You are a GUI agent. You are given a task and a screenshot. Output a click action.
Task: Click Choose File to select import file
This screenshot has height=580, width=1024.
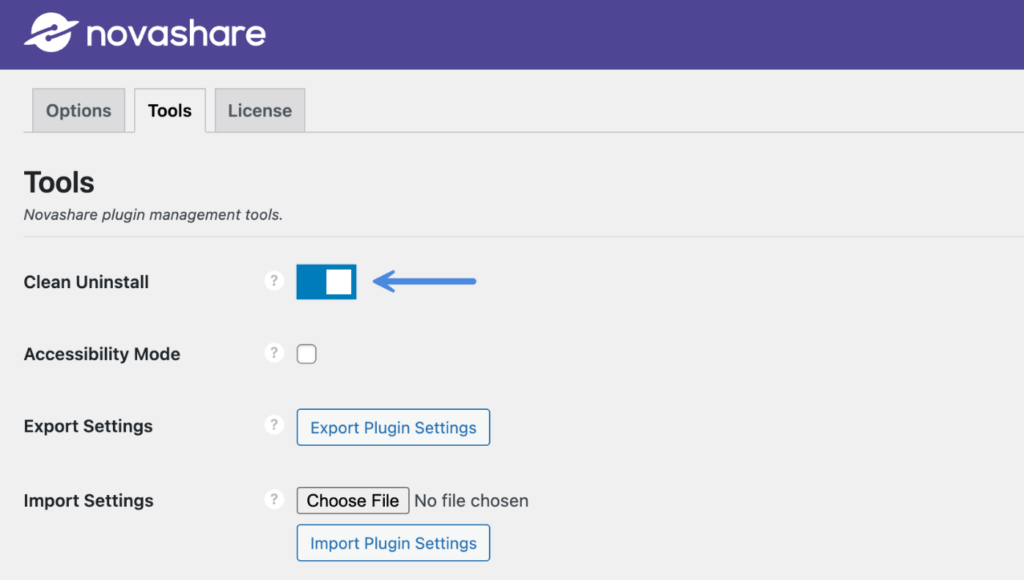pyautogui.click(x=353, y=500)
